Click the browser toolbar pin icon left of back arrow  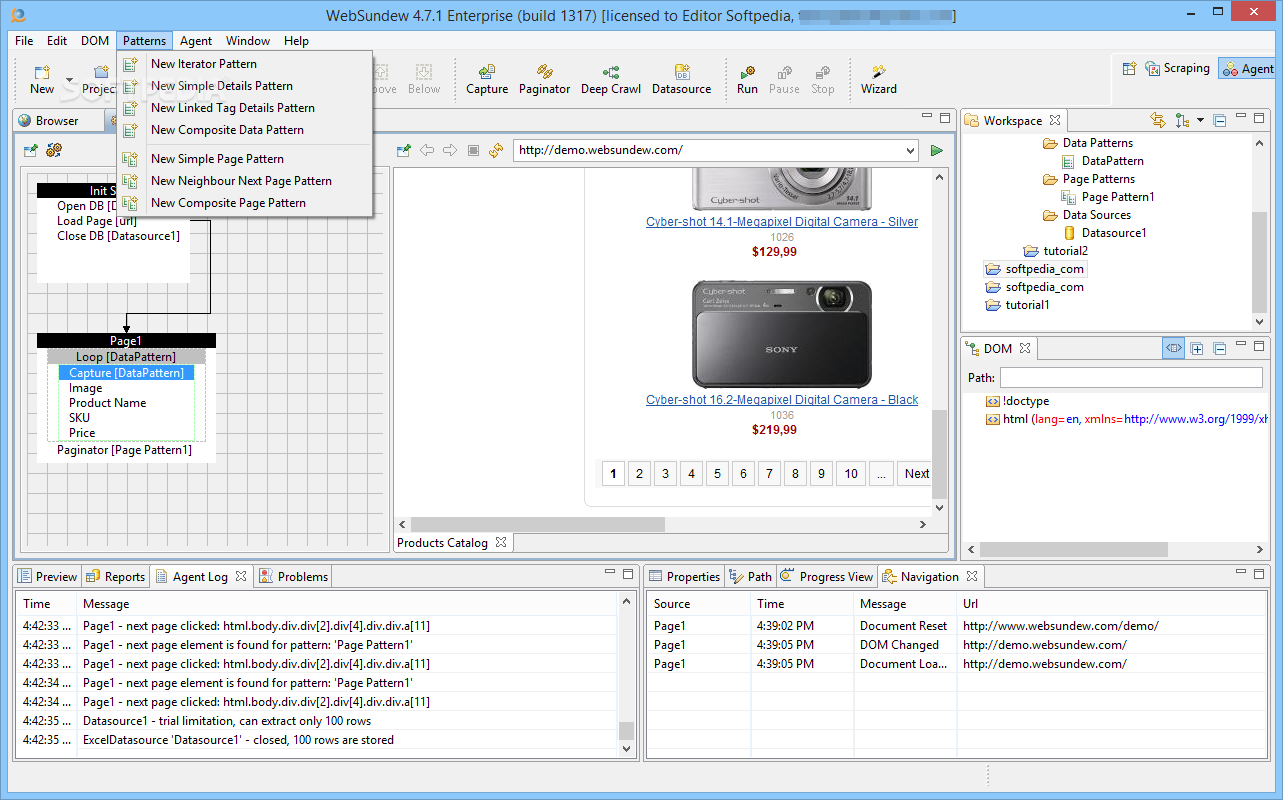(404, 151)
